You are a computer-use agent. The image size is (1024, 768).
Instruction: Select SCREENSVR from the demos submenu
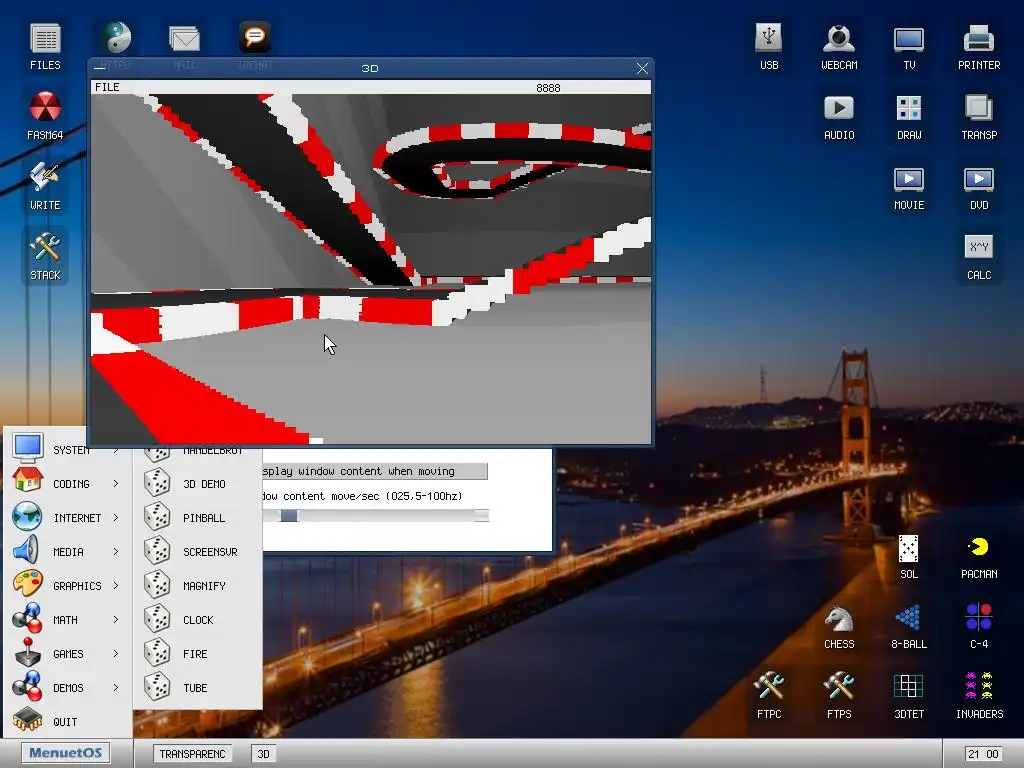tap(197, 552)
